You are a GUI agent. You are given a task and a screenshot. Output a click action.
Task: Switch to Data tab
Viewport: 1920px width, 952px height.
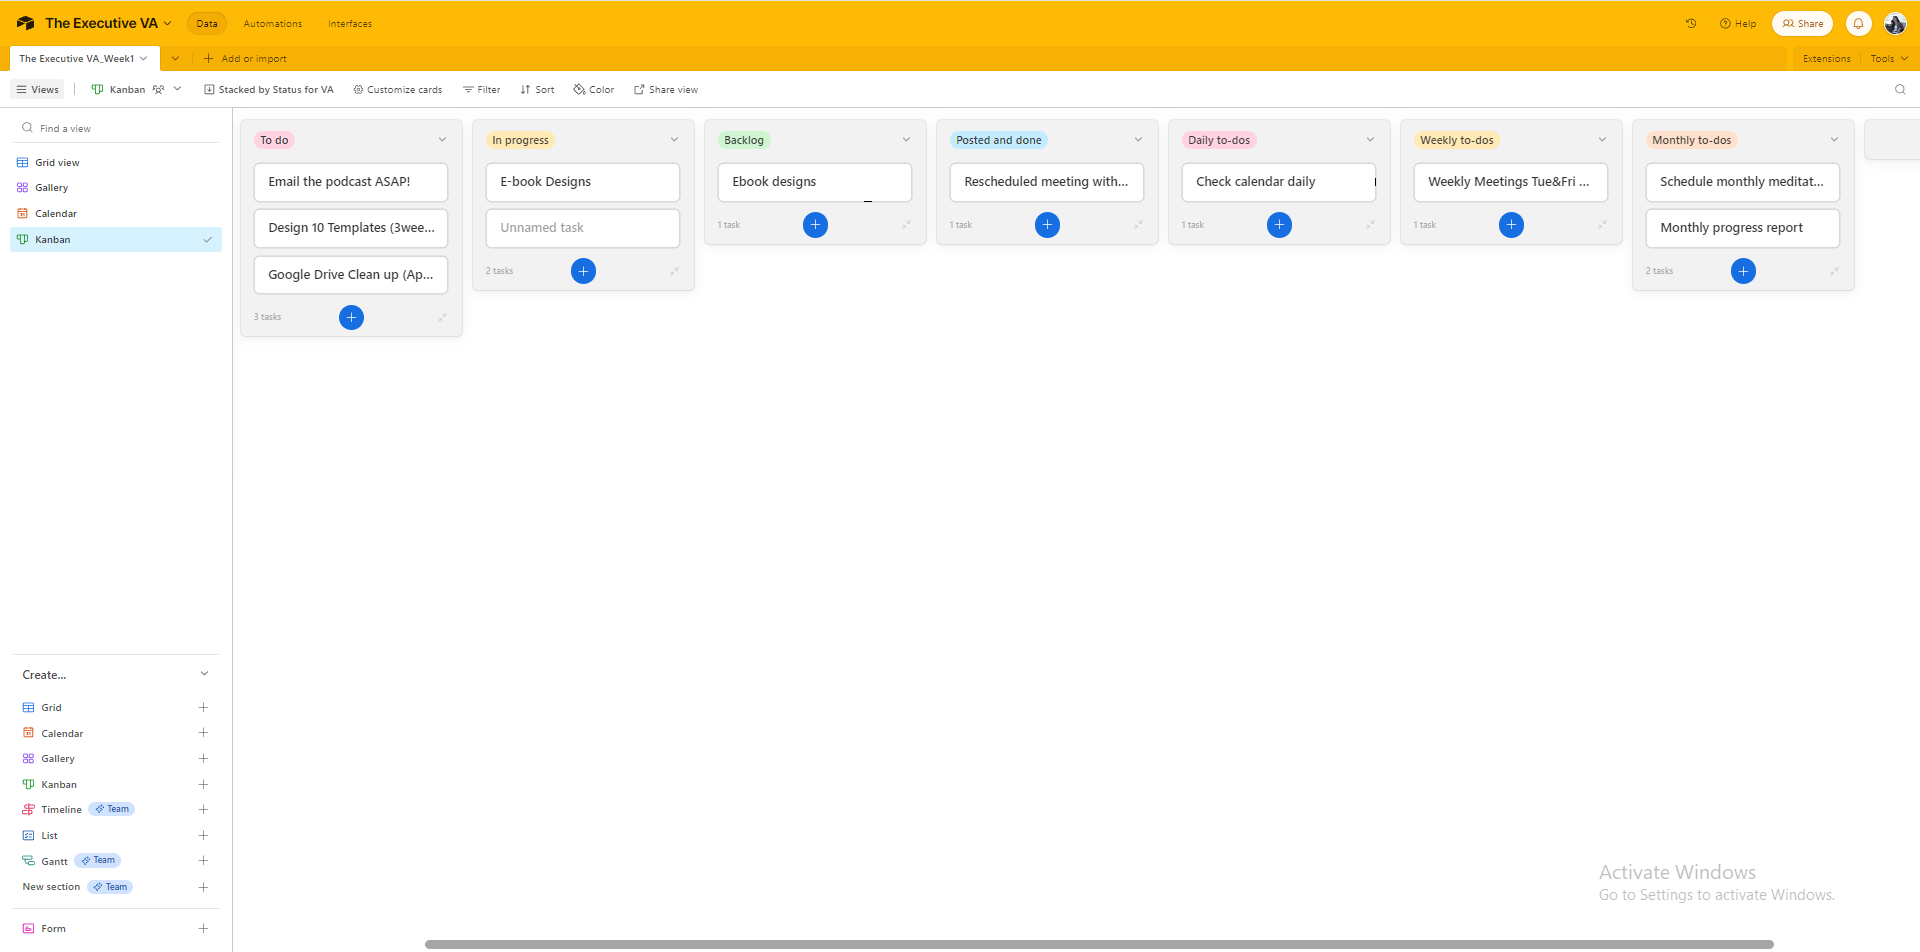pos(207,23)
